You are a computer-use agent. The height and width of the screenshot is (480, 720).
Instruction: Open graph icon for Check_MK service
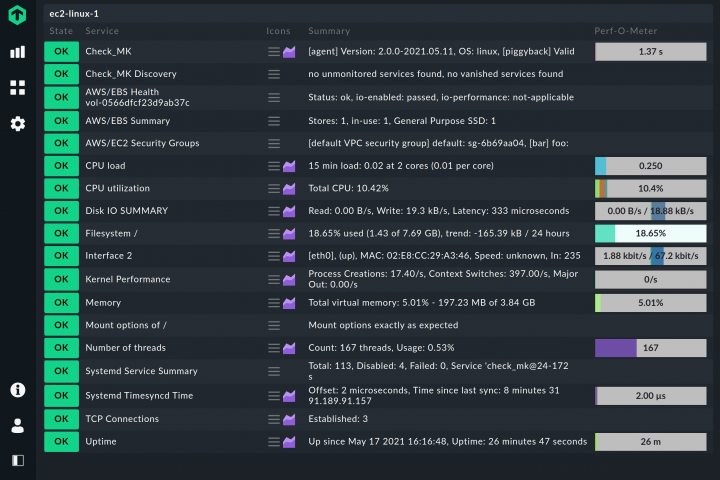[289, 51]
